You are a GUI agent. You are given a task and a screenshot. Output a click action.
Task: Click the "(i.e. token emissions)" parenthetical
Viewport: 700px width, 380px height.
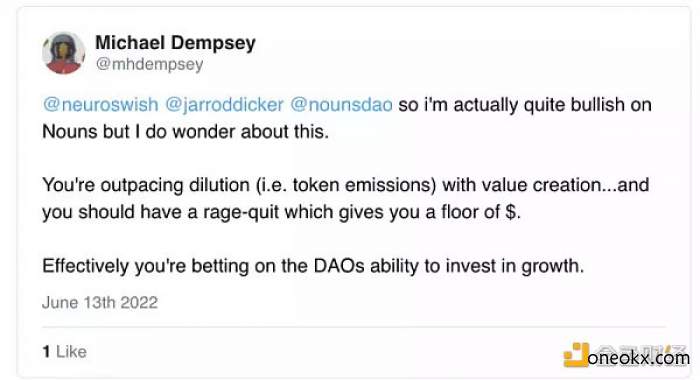[x=346, y=185]
